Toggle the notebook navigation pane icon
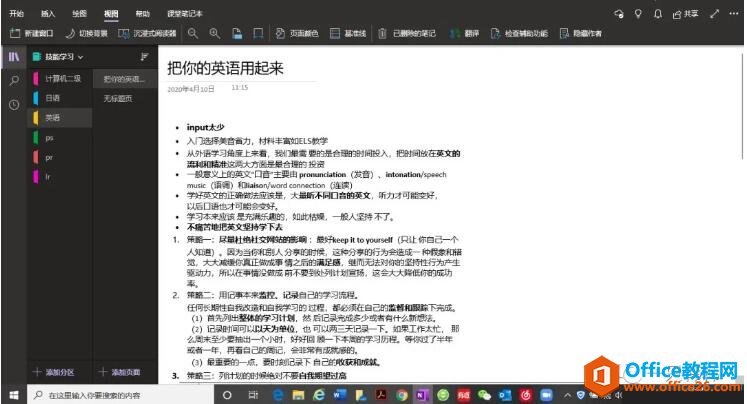This screenshot has width=747, height=404. 14,57
